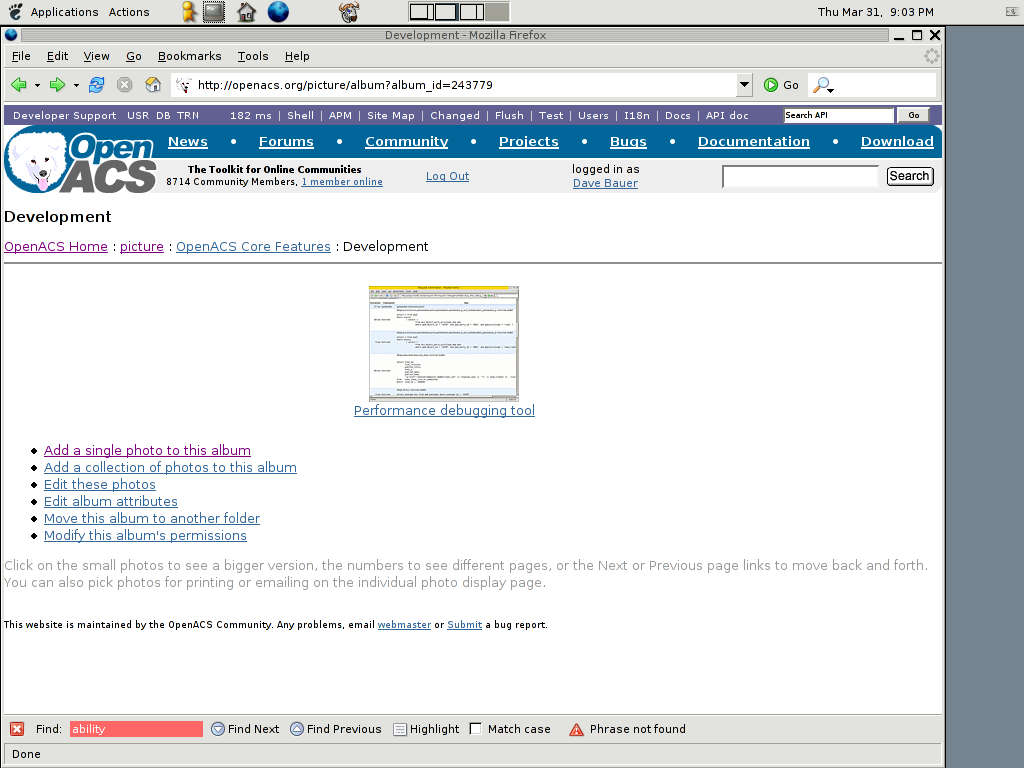Navigate forward using the forward arrow icon
Screen dimensions: 1024x768
coord(56,85)
